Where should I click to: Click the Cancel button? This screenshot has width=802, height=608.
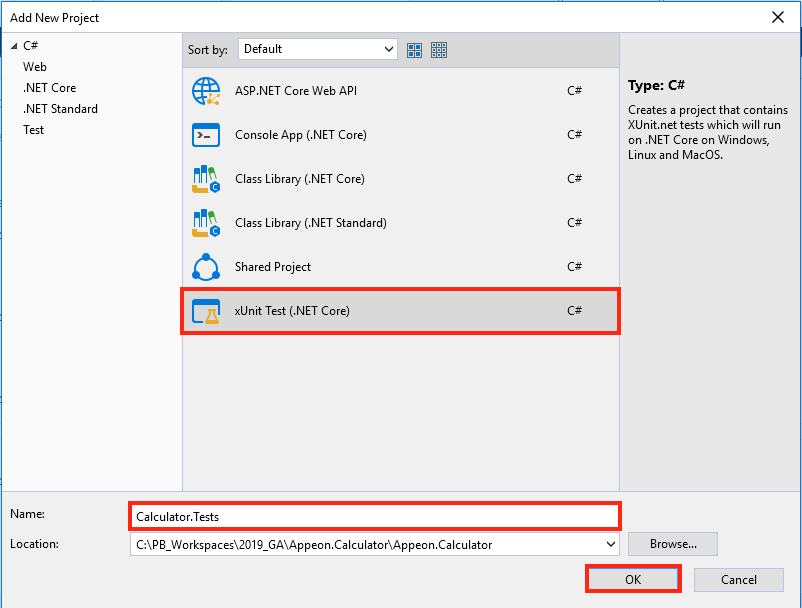pyautogui.click(x=739, y=579)
